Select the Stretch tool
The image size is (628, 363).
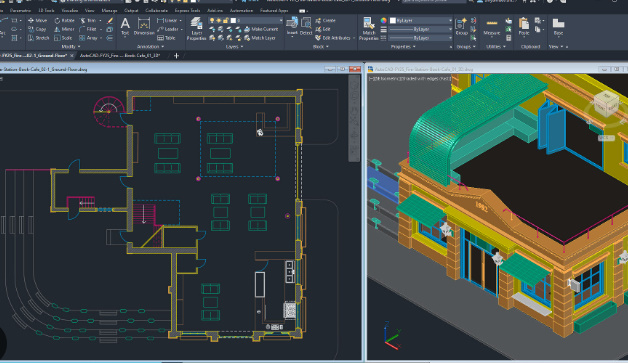38,38
